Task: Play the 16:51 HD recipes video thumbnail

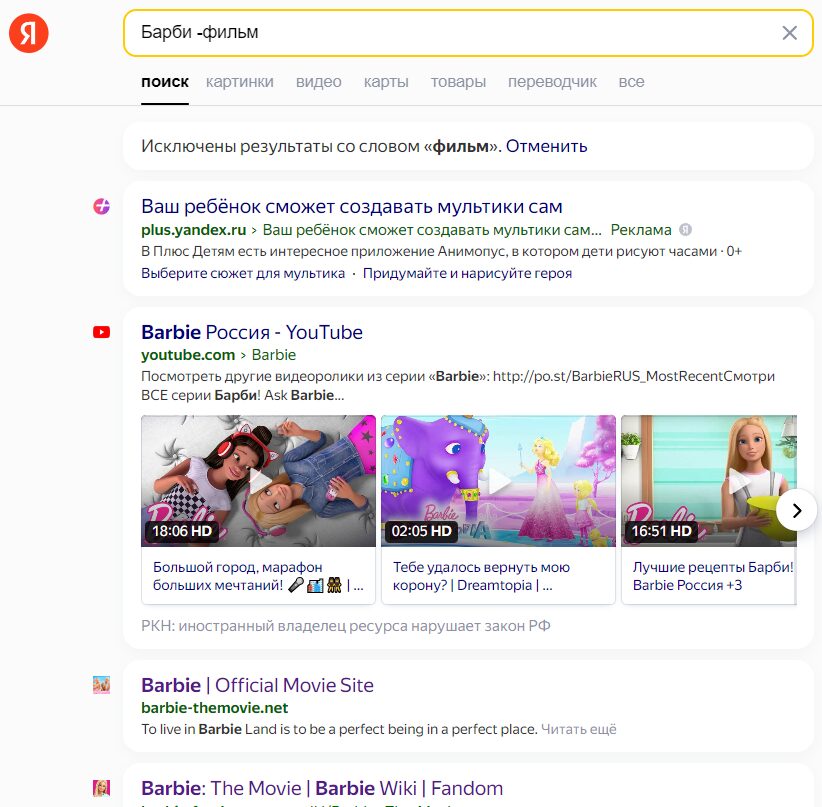Action: pos(709,481)
